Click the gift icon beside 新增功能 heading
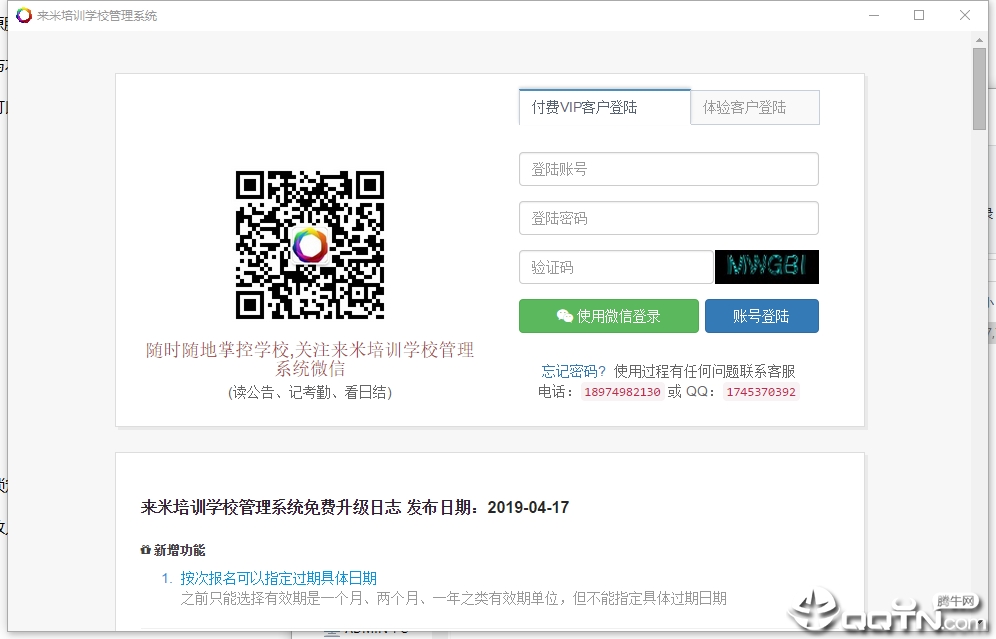Image resolution: width=996 pixels, height=639 pixels. [144, 551]
